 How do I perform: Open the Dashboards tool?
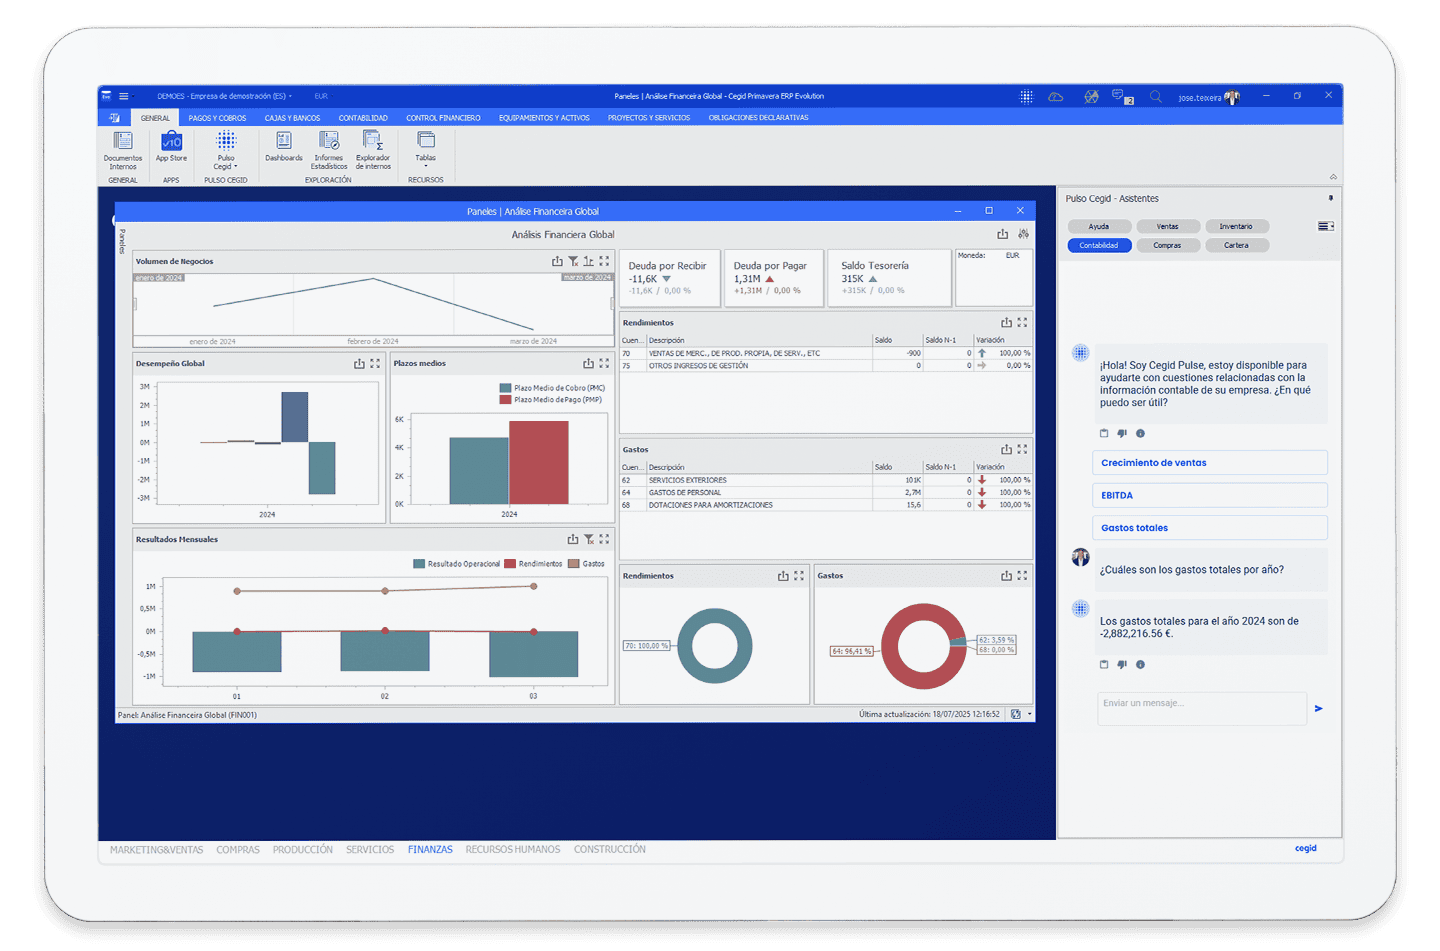pos(284,146)
